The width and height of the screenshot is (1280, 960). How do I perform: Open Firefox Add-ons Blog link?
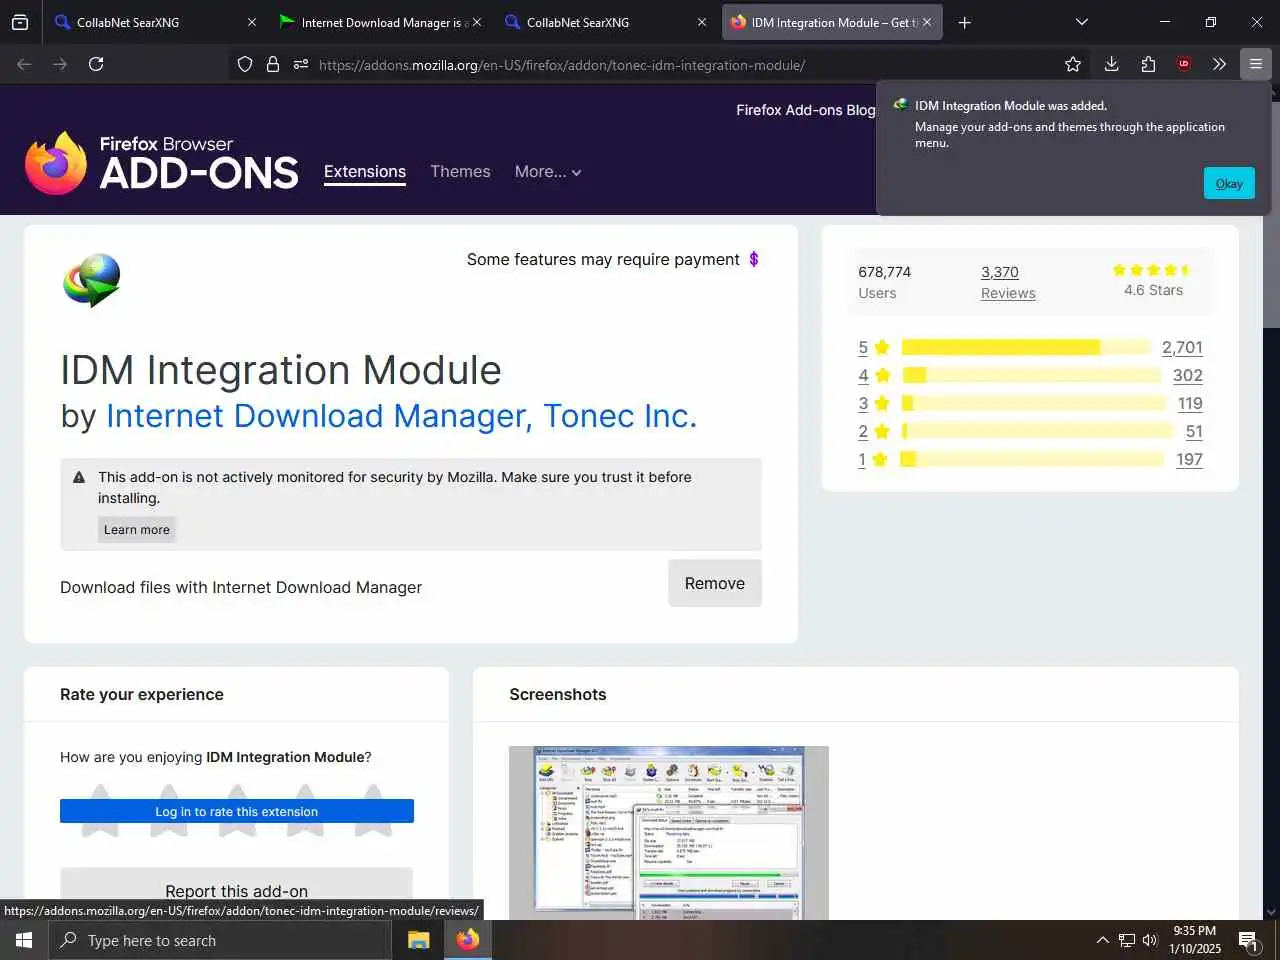805,110
